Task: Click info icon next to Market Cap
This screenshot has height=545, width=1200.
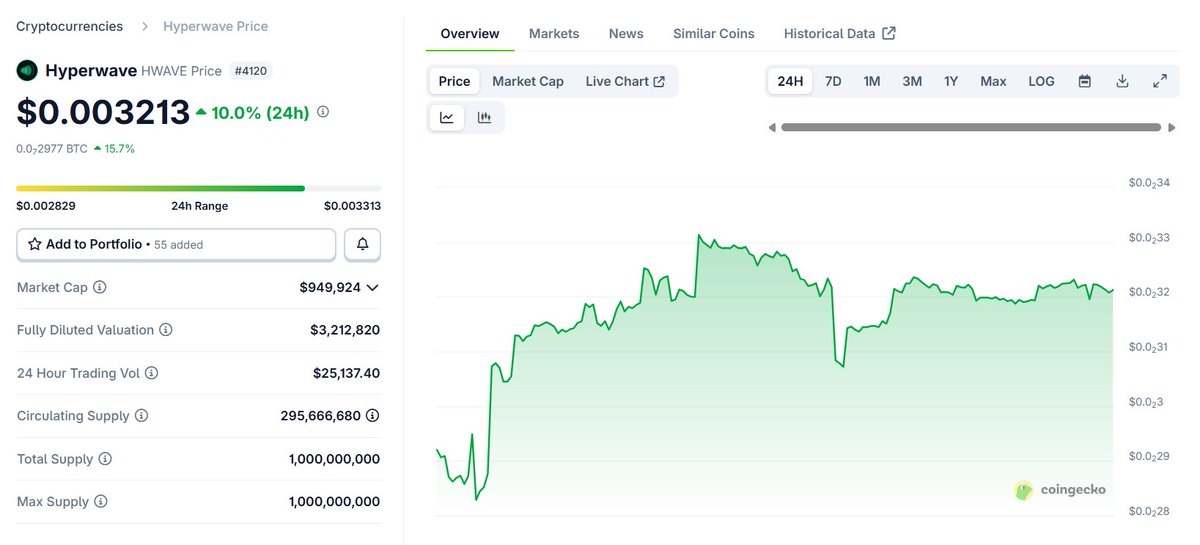Action: coord(100,287)
